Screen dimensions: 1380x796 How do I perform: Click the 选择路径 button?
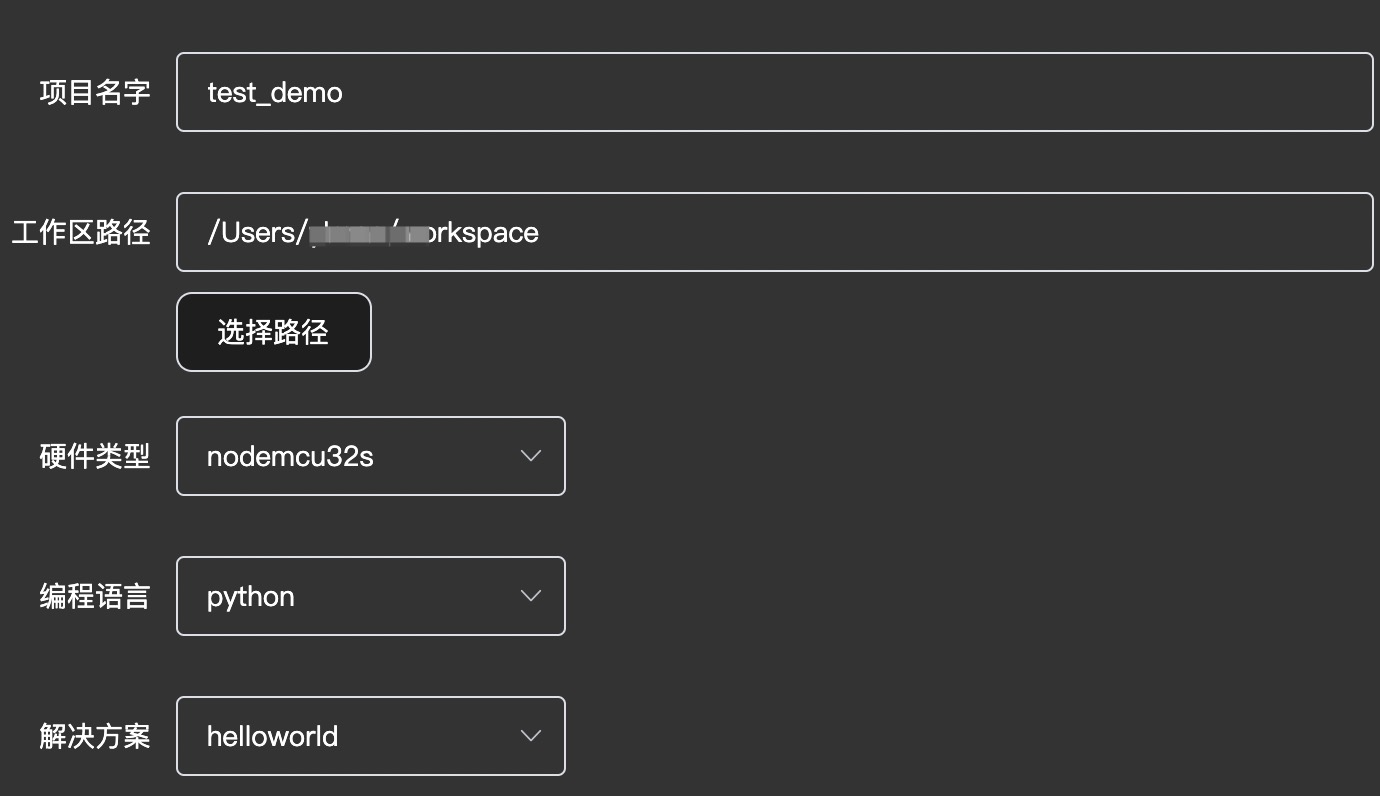(273, 331)
